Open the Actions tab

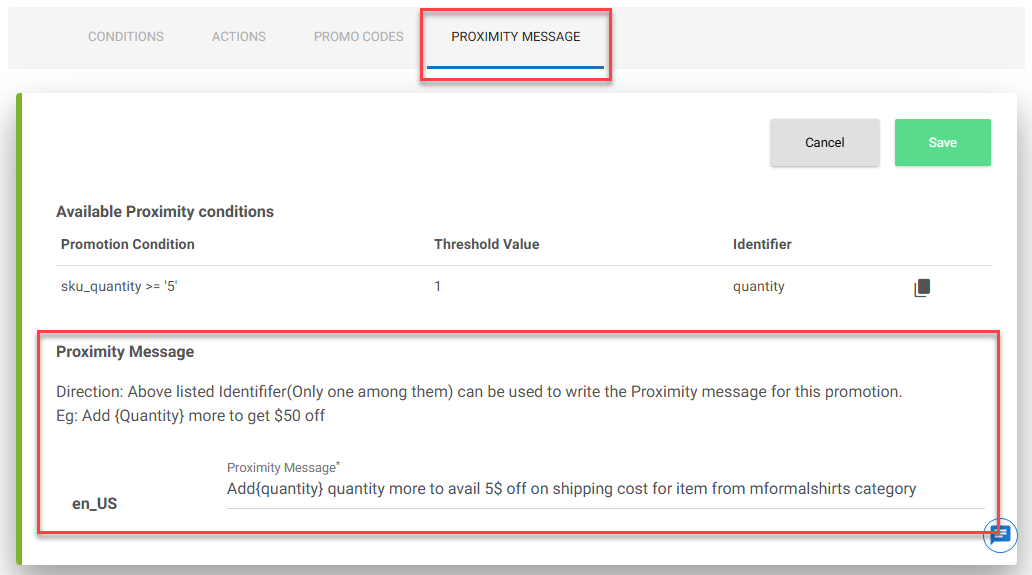pos(239,37)
